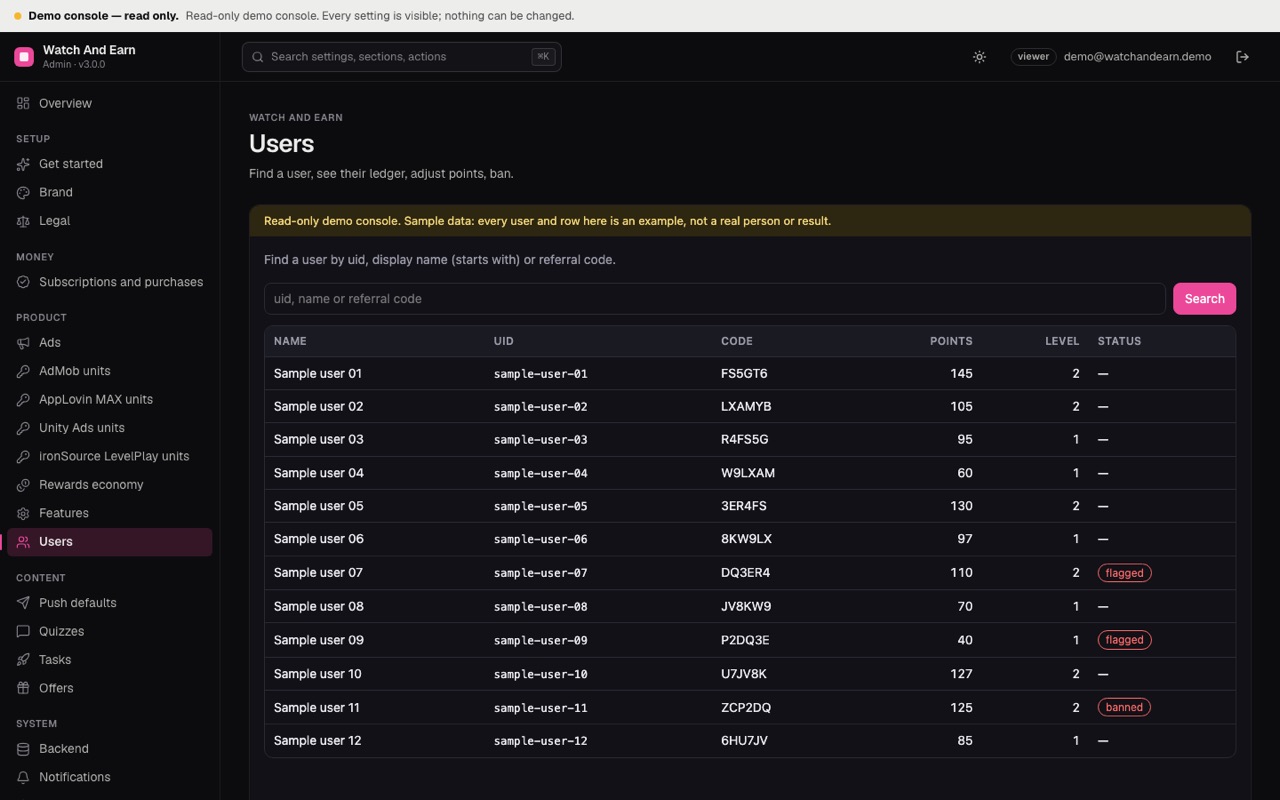1280x800 pixels.
Task: Click the Ads megaphone icon
Action: point(23,343)
